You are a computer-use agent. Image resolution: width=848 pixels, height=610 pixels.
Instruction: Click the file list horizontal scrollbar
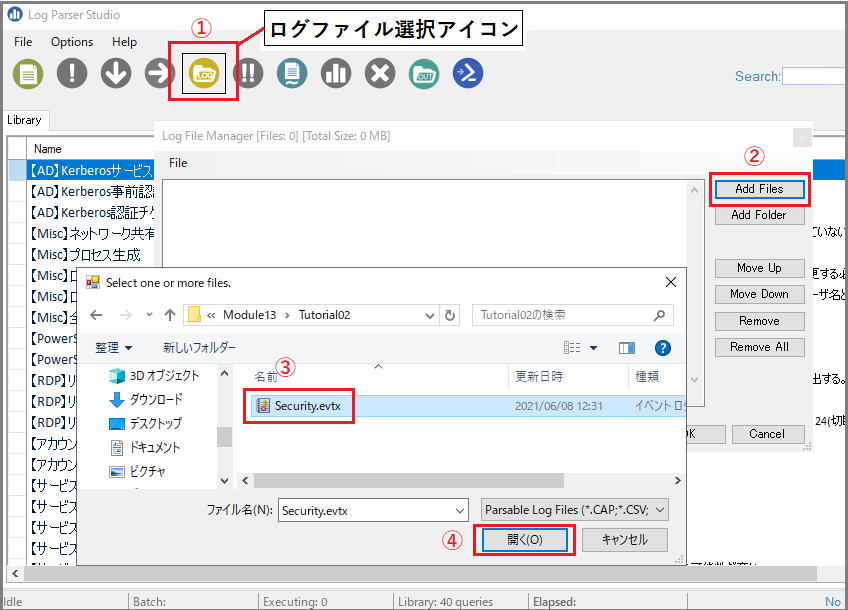408,480
